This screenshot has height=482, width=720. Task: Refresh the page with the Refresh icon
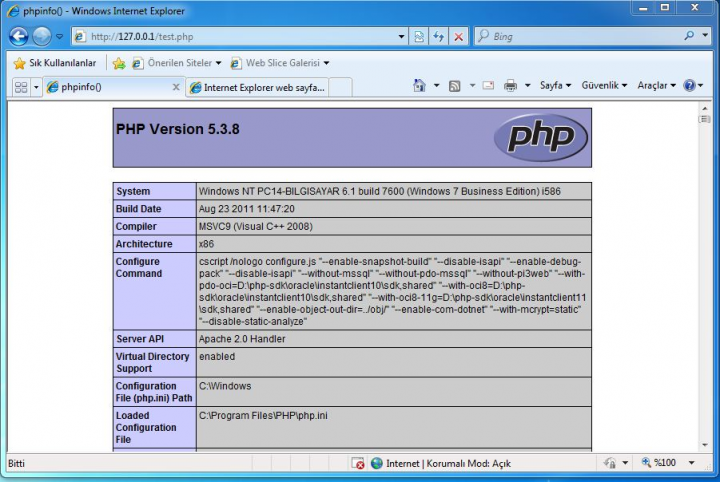click(x=439, y=37)
